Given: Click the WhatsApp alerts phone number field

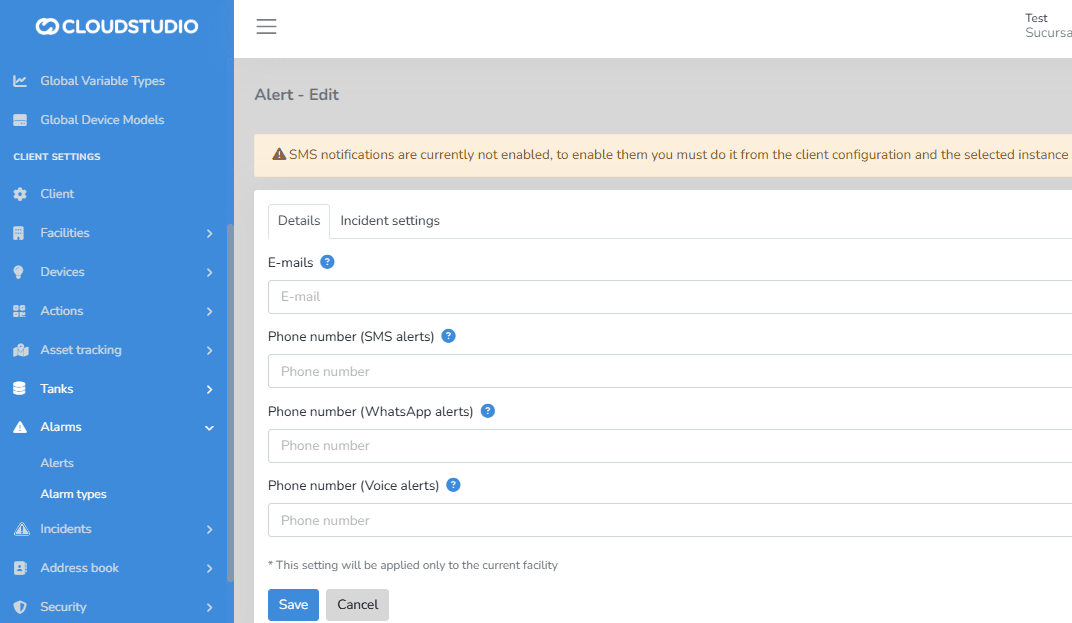Looking at the screenshot, I should click(x=670, y=446).
